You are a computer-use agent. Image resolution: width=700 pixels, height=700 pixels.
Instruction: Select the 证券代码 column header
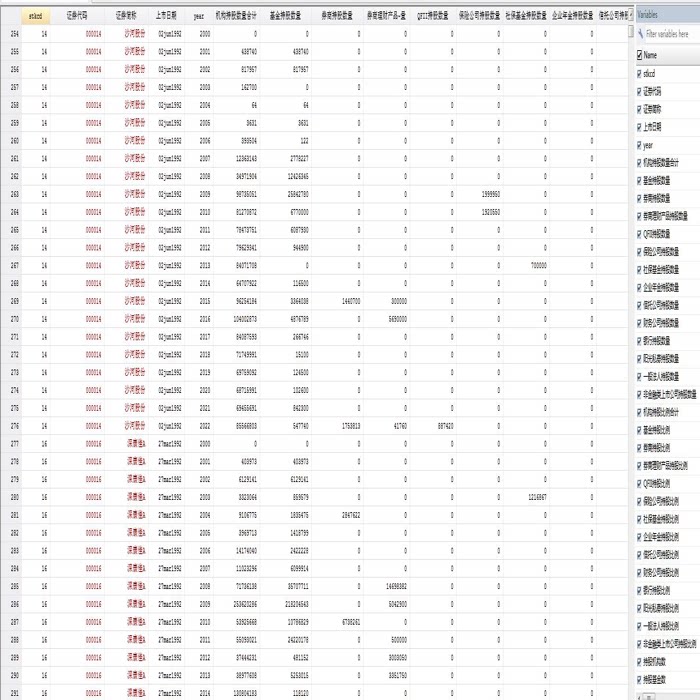[77, 16]
